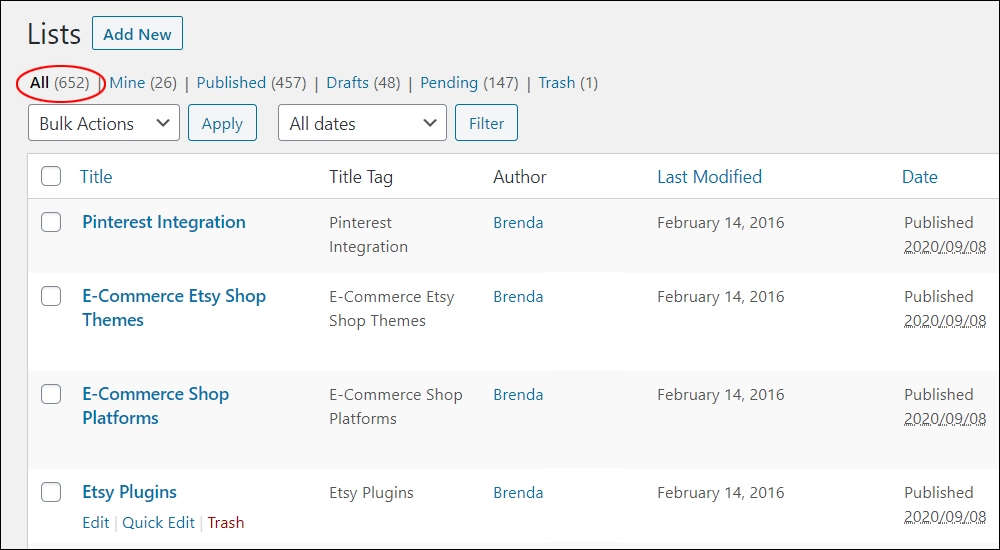Sort by Date column
1000x550 pixels.
[x=919, y=177]
